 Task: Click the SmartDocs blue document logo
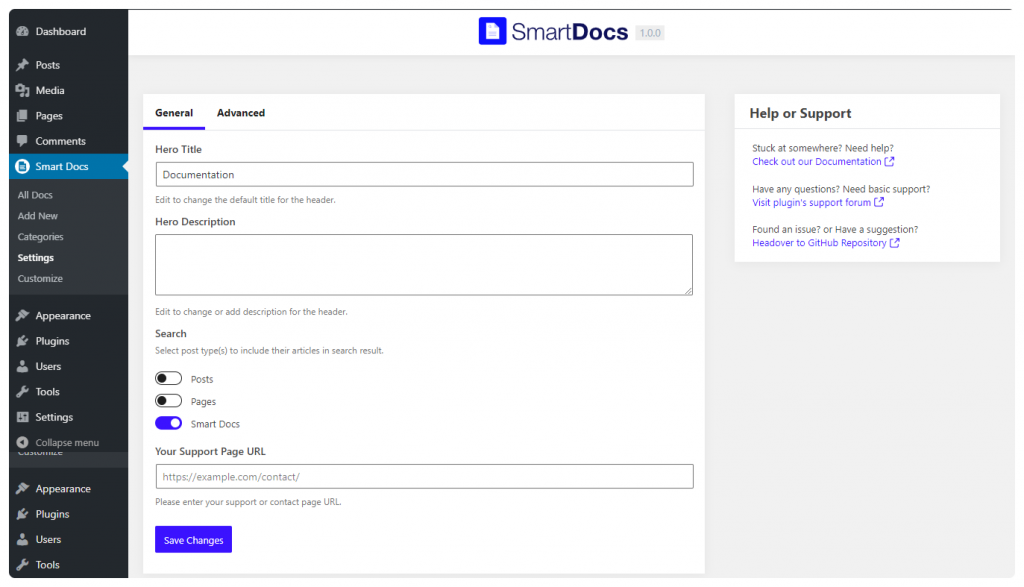492,31
